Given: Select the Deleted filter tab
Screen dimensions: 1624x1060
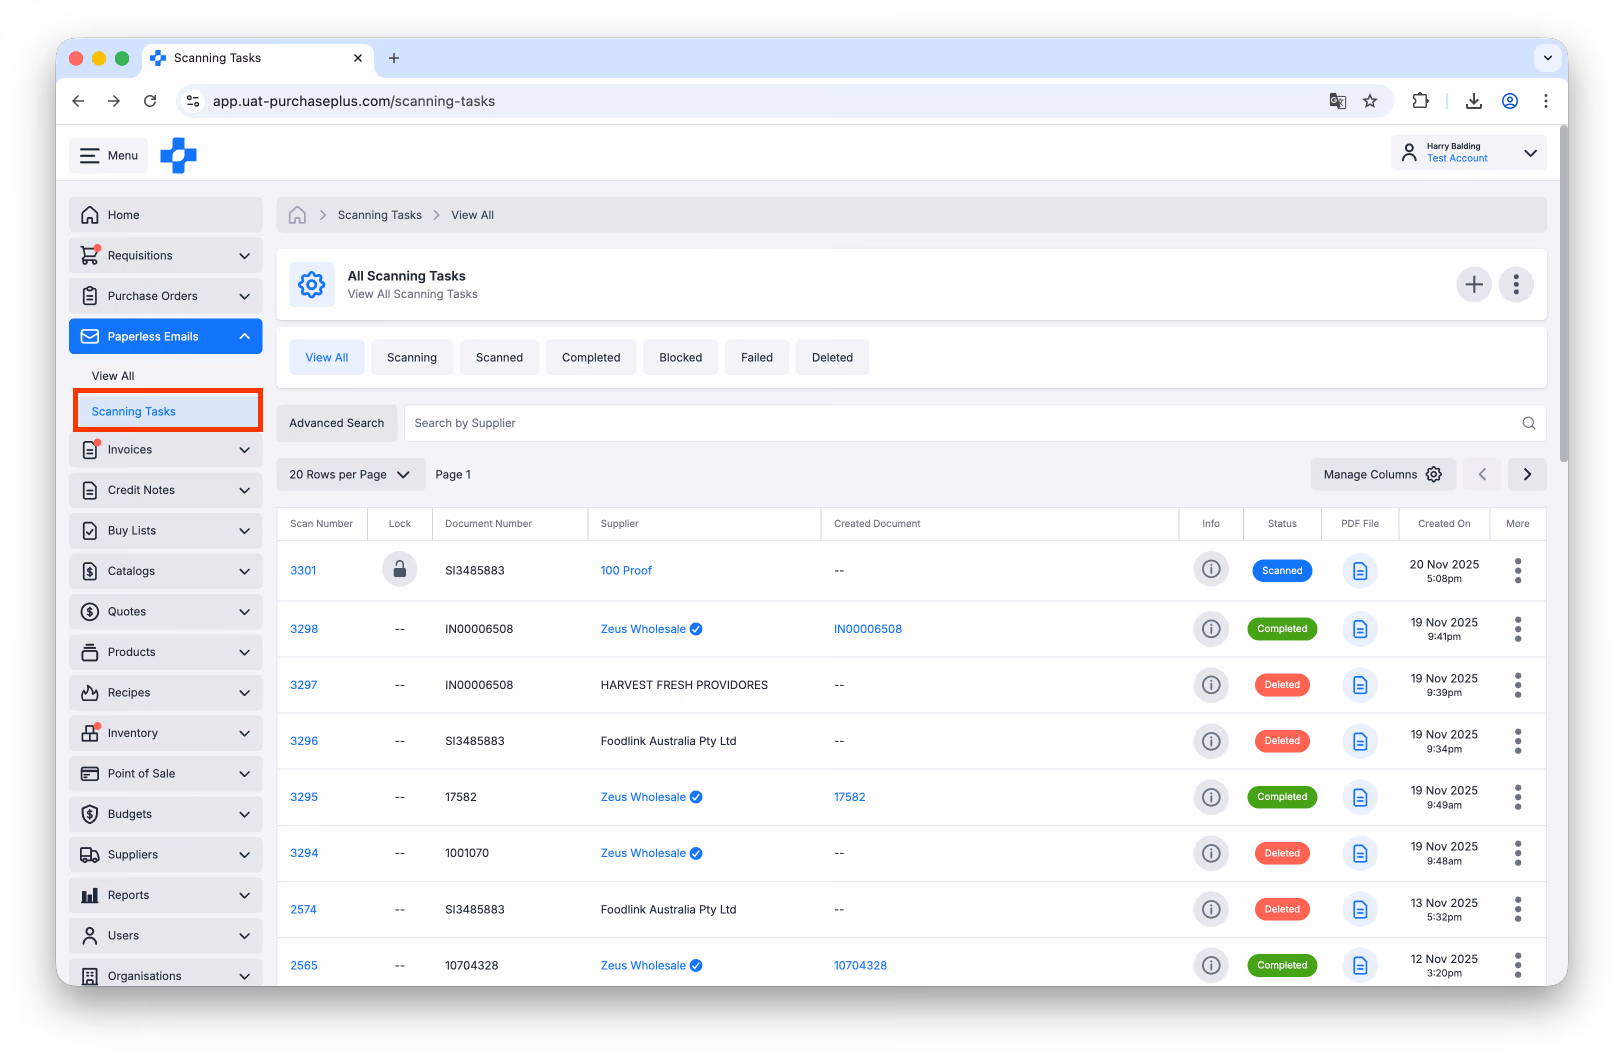Looking at the screenshot, I should [832, 358].
